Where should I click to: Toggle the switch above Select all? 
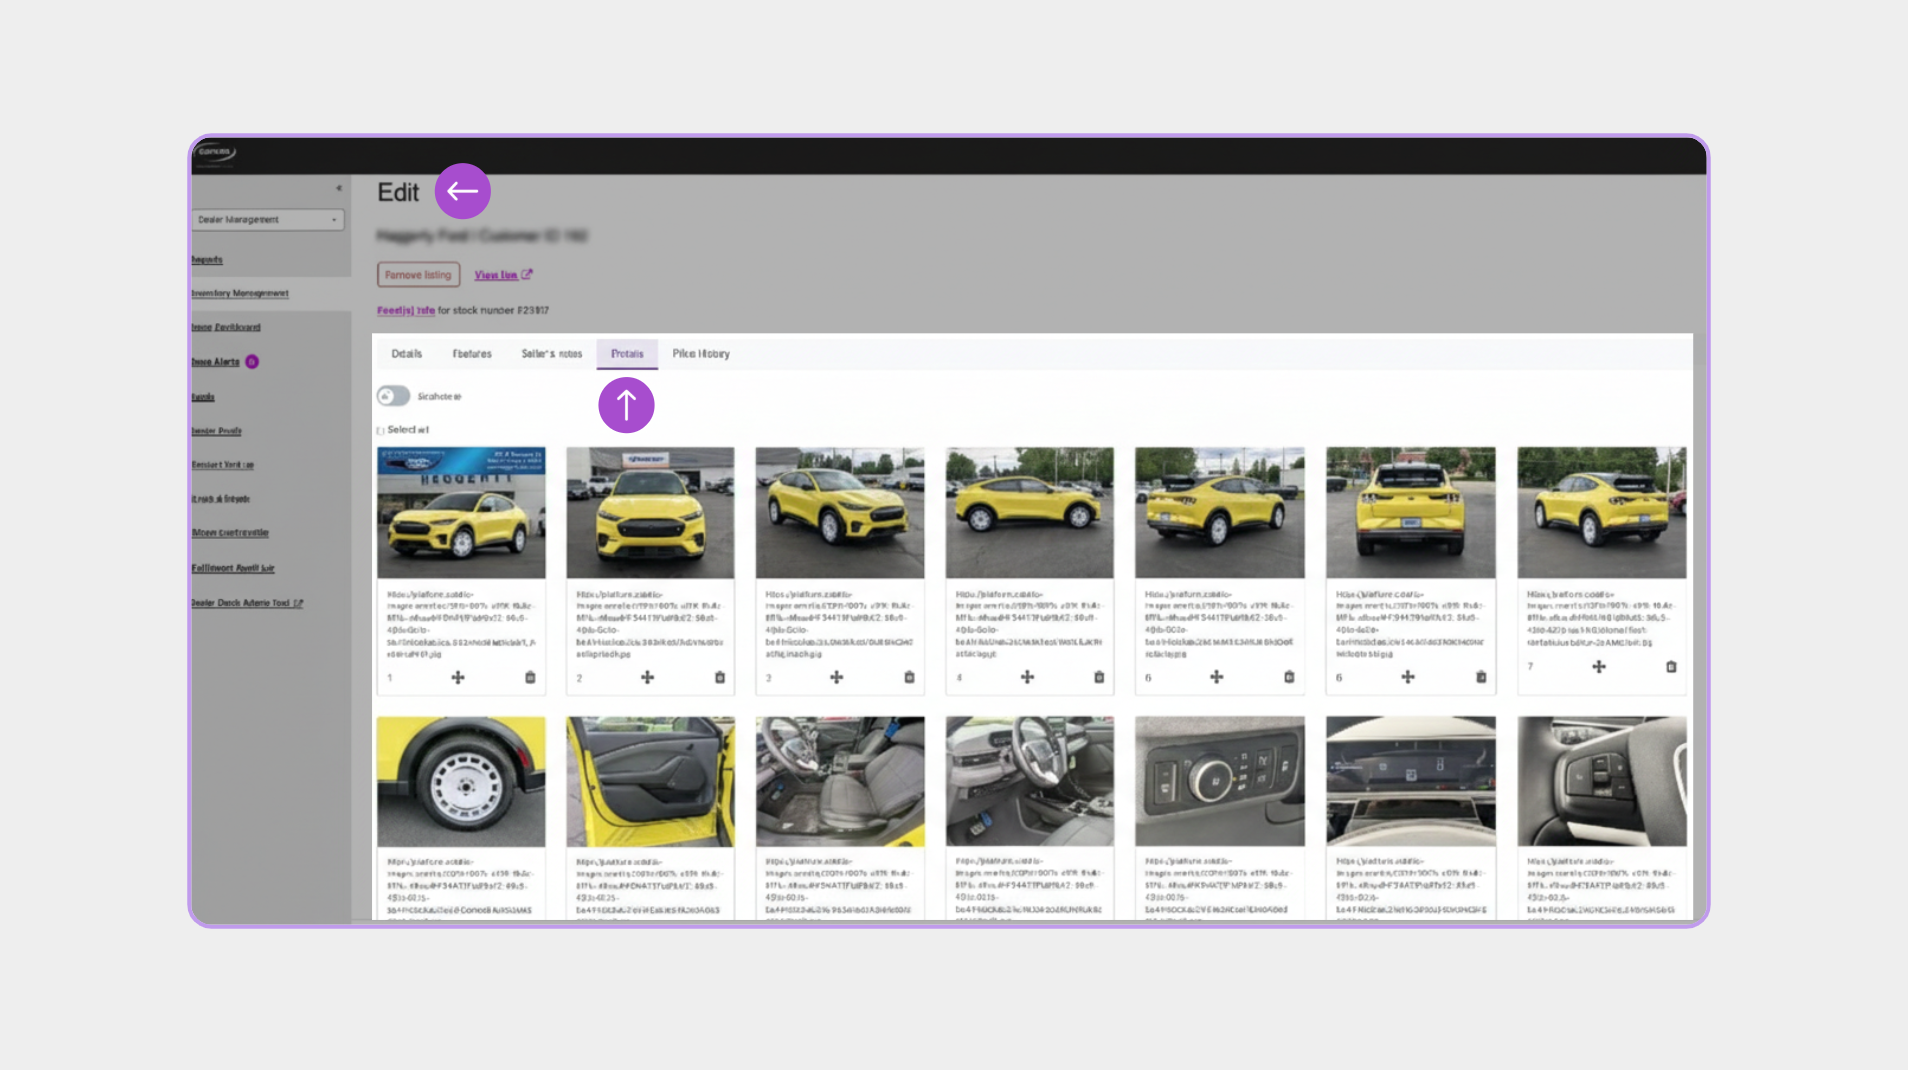click(x=393, y=396)
